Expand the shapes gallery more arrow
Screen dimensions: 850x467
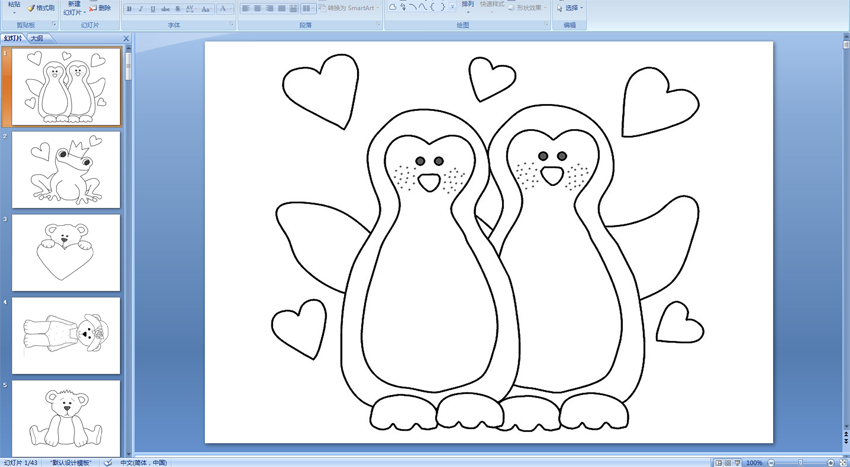point(452,8)
